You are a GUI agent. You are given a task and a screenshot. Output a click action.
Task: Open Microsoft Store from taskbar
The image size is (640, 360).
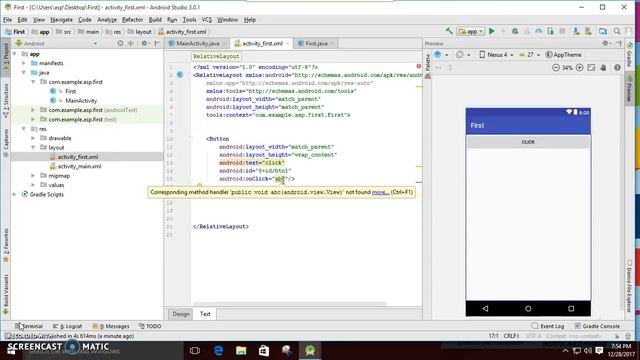coord(264,350)
